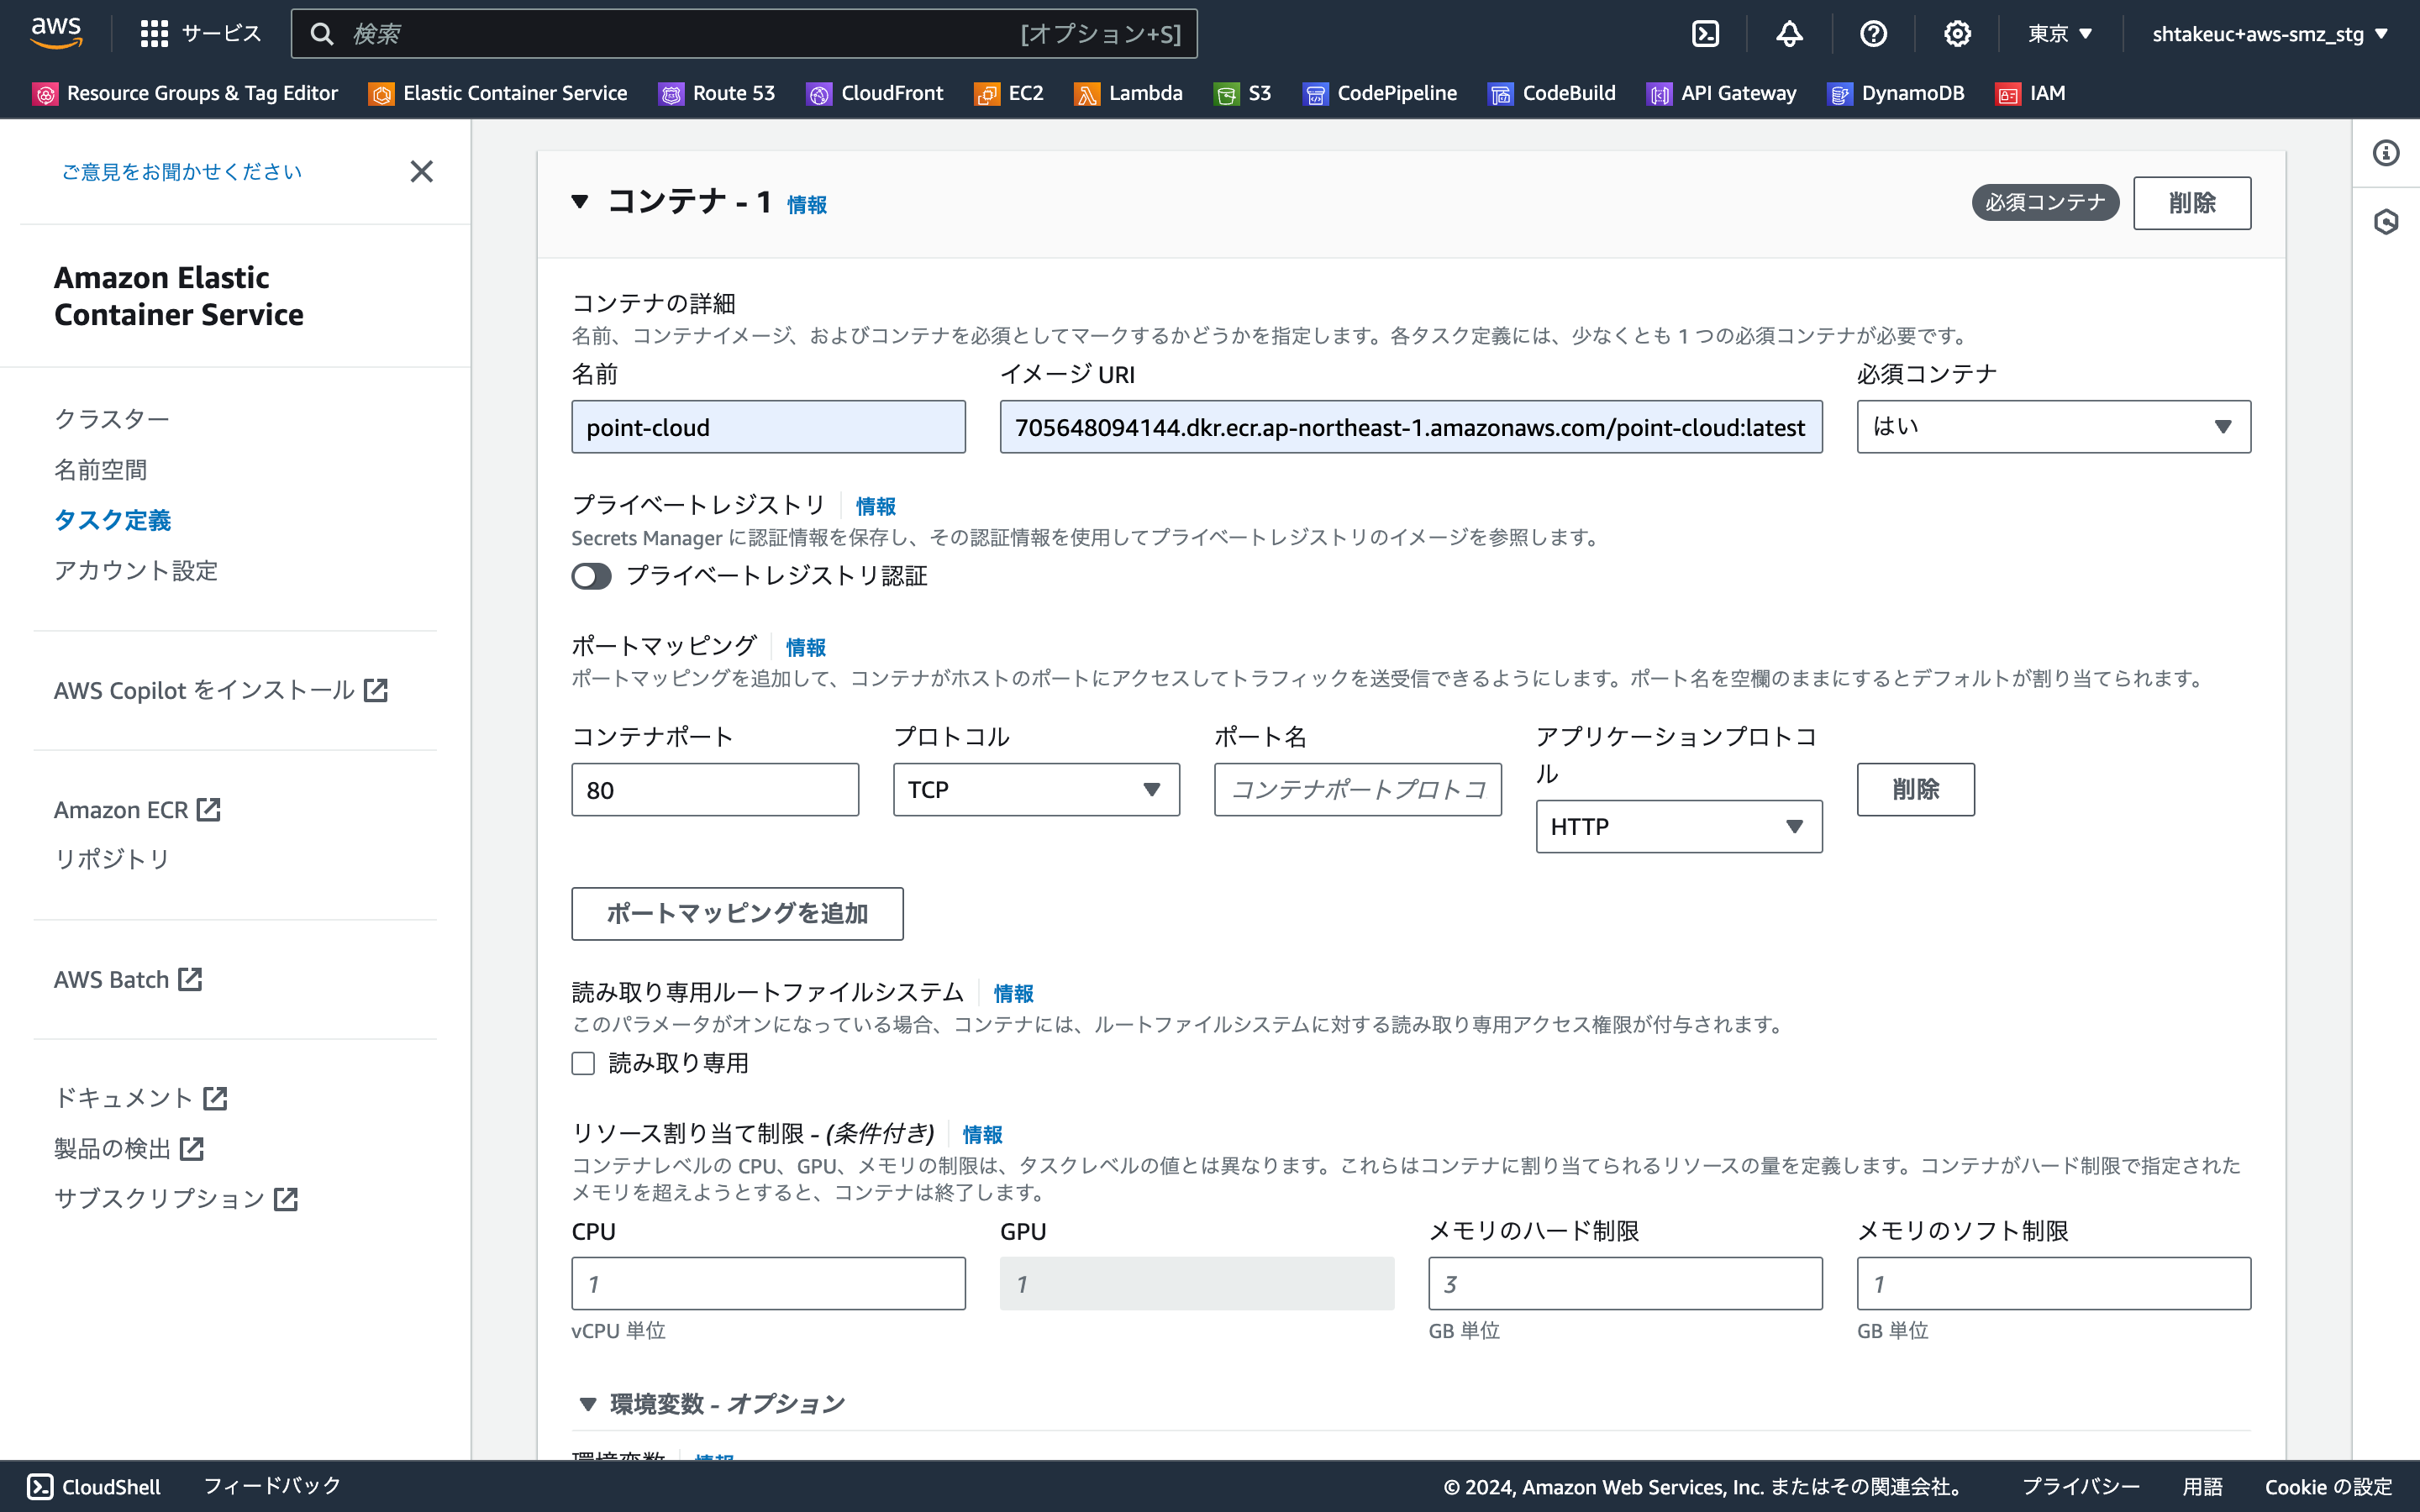Open CloudShell icon in top navigation bar

click(x=1705, y=34)
